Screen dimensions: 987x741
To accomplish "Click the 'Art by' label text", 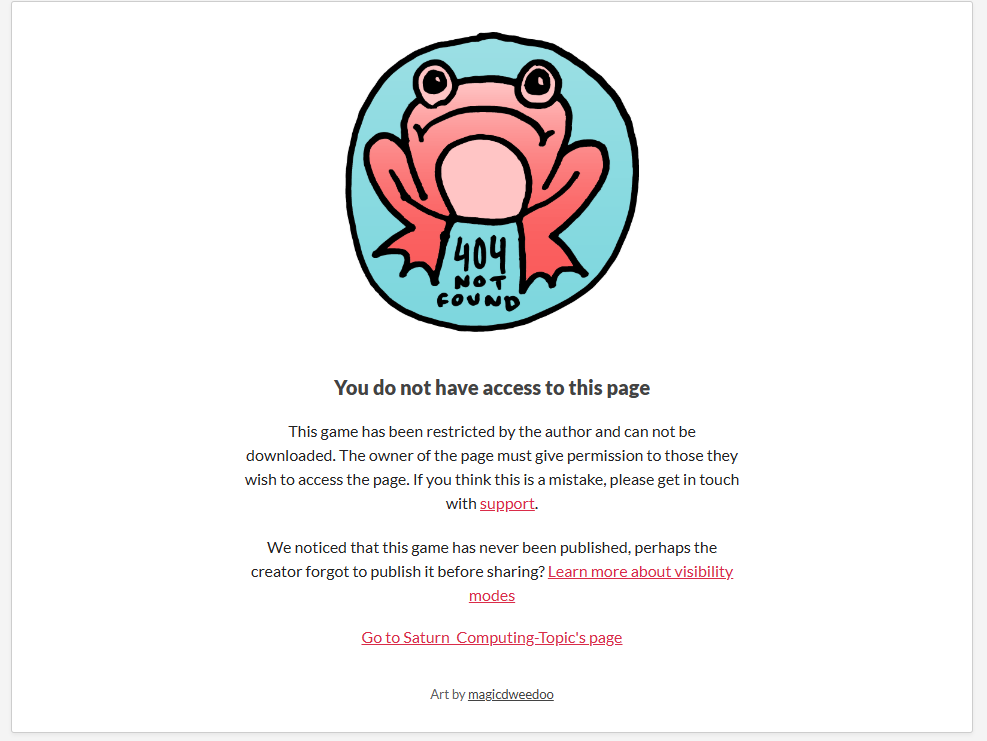I will tap(448, 694).
